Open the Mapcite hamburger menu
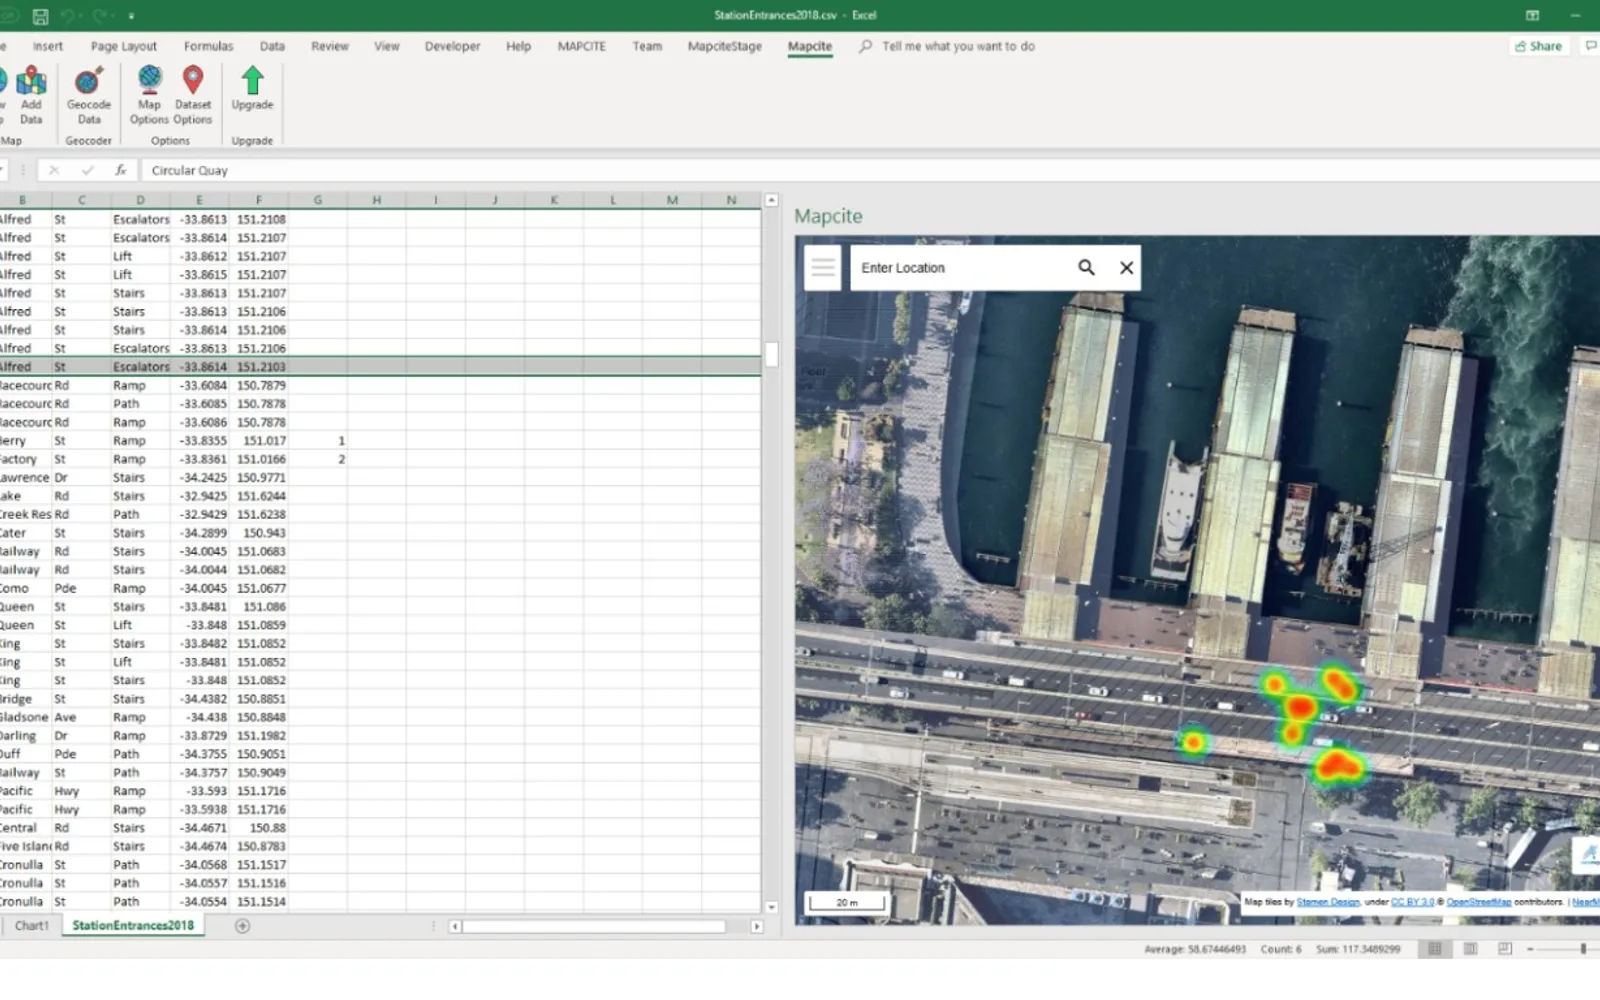The height and width of the screenshot is (1000, 1600). 823,268
